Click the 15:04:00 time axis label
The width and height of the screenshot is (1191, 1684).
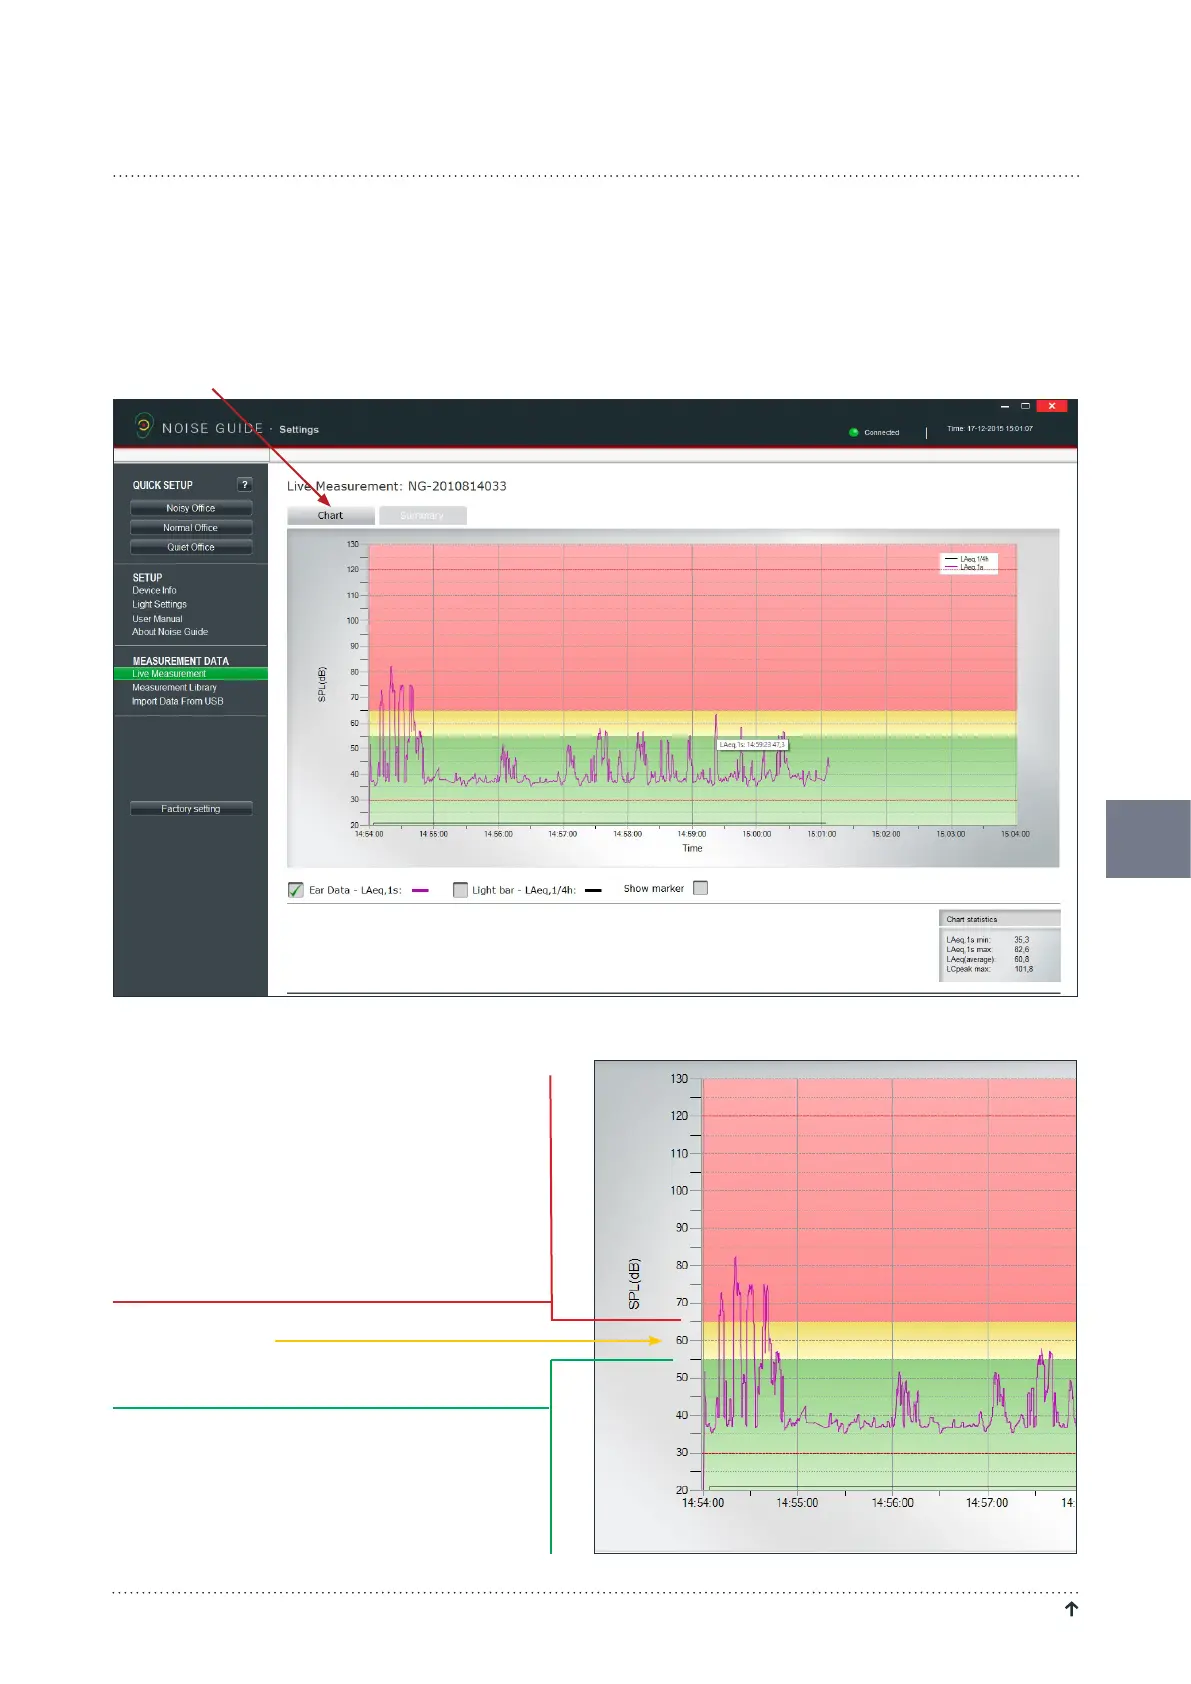point(1015,834)
